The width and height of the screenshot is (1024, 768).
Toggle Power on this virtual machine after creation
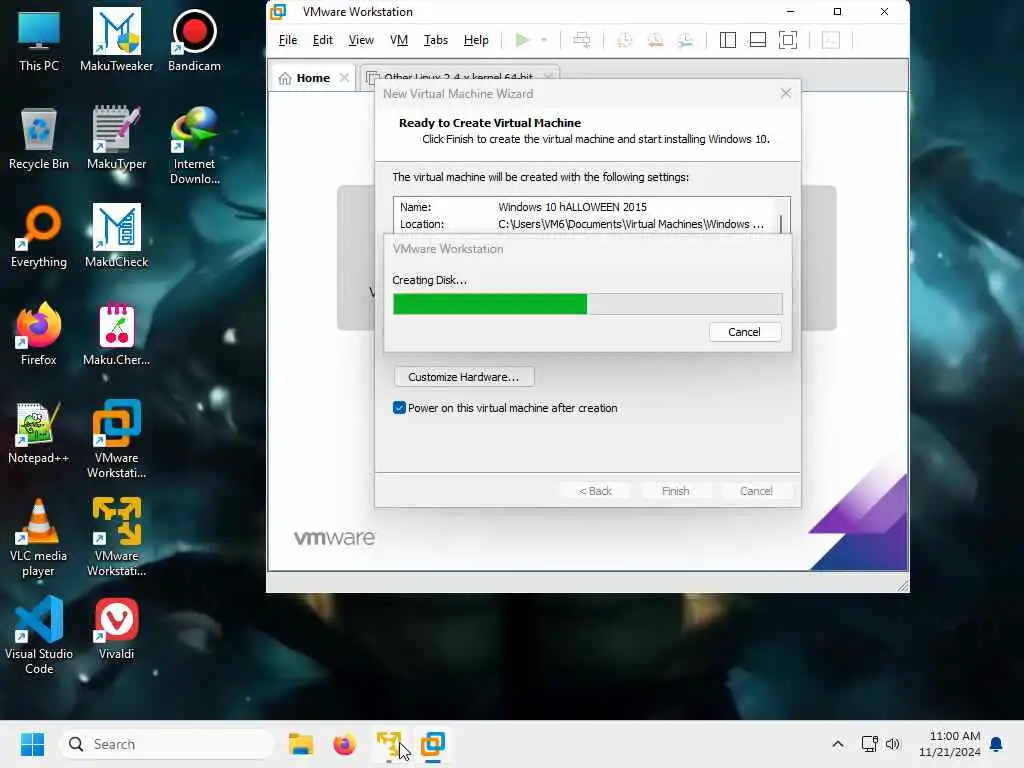(x=399, y=408)
